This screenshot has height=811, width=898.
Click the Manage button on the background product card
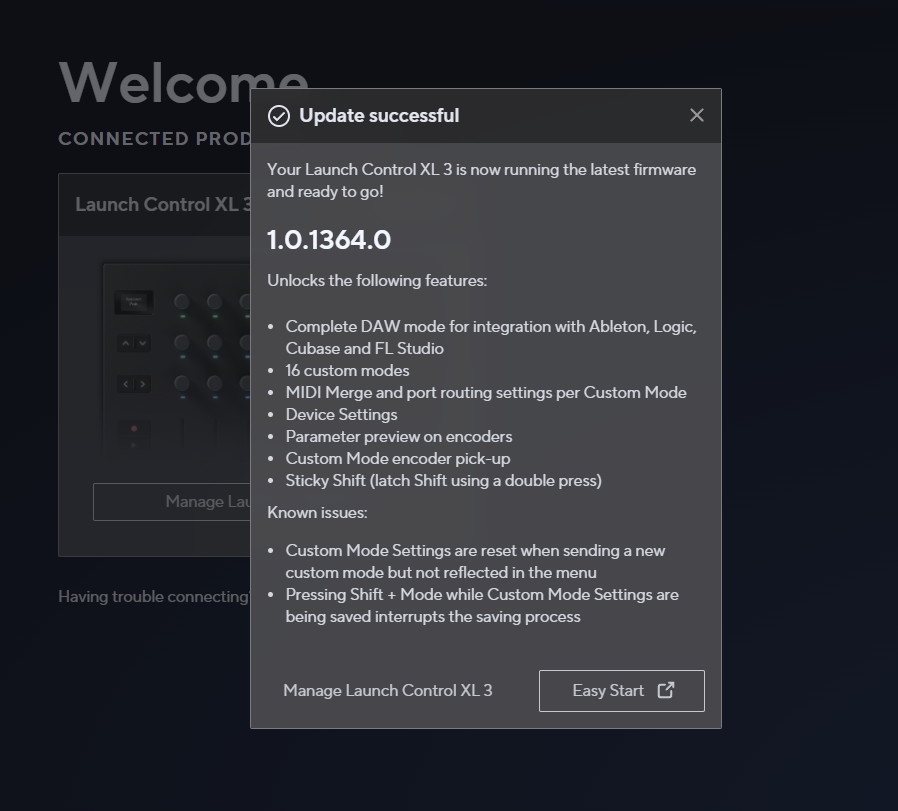click(172, 502)
